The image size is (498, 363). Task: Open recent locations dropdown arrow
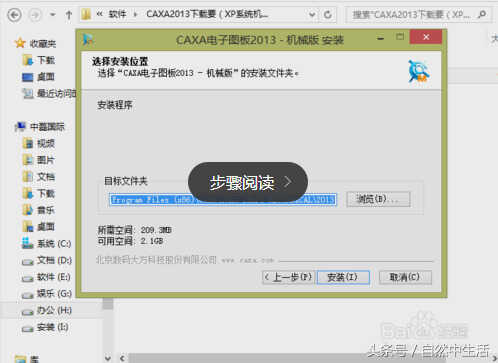[53, 15]
